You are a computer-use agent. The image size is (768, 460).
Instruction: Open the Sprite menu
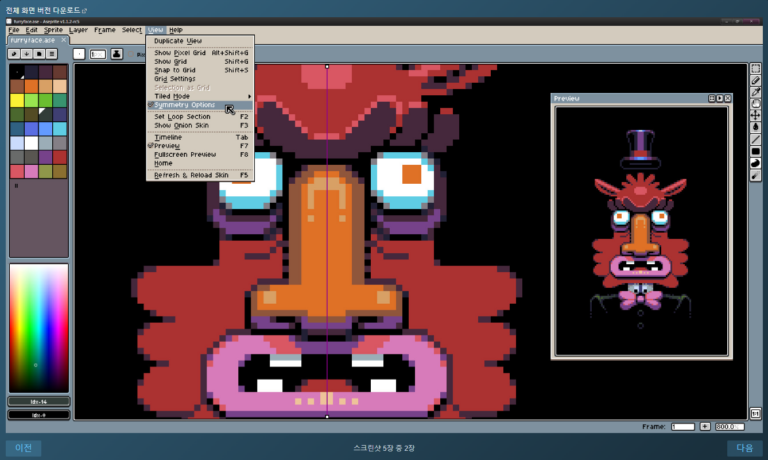click(53, 30)
